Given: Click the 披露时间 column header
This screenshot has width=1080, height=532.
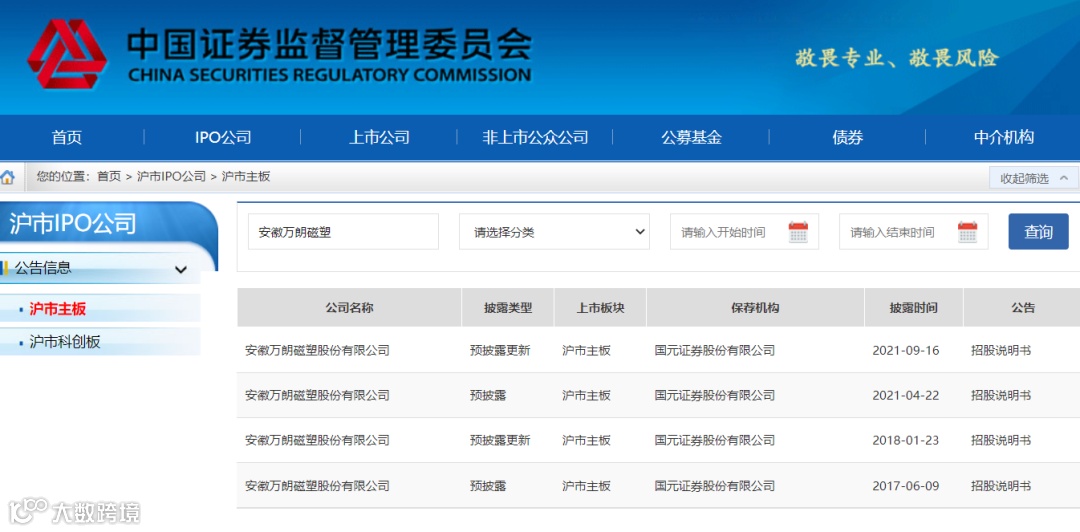Looking at the screenshot, I should pos(913,308).
